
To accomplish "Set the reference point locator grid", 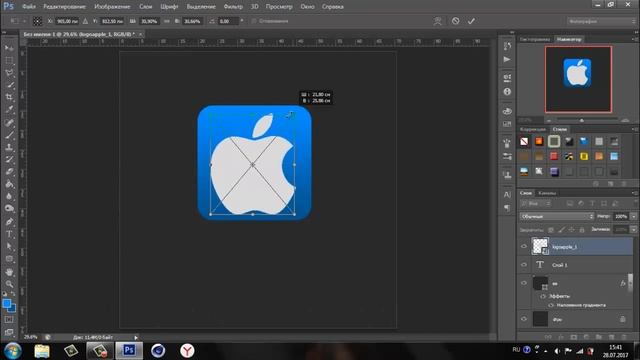I will tap(37, 21).
